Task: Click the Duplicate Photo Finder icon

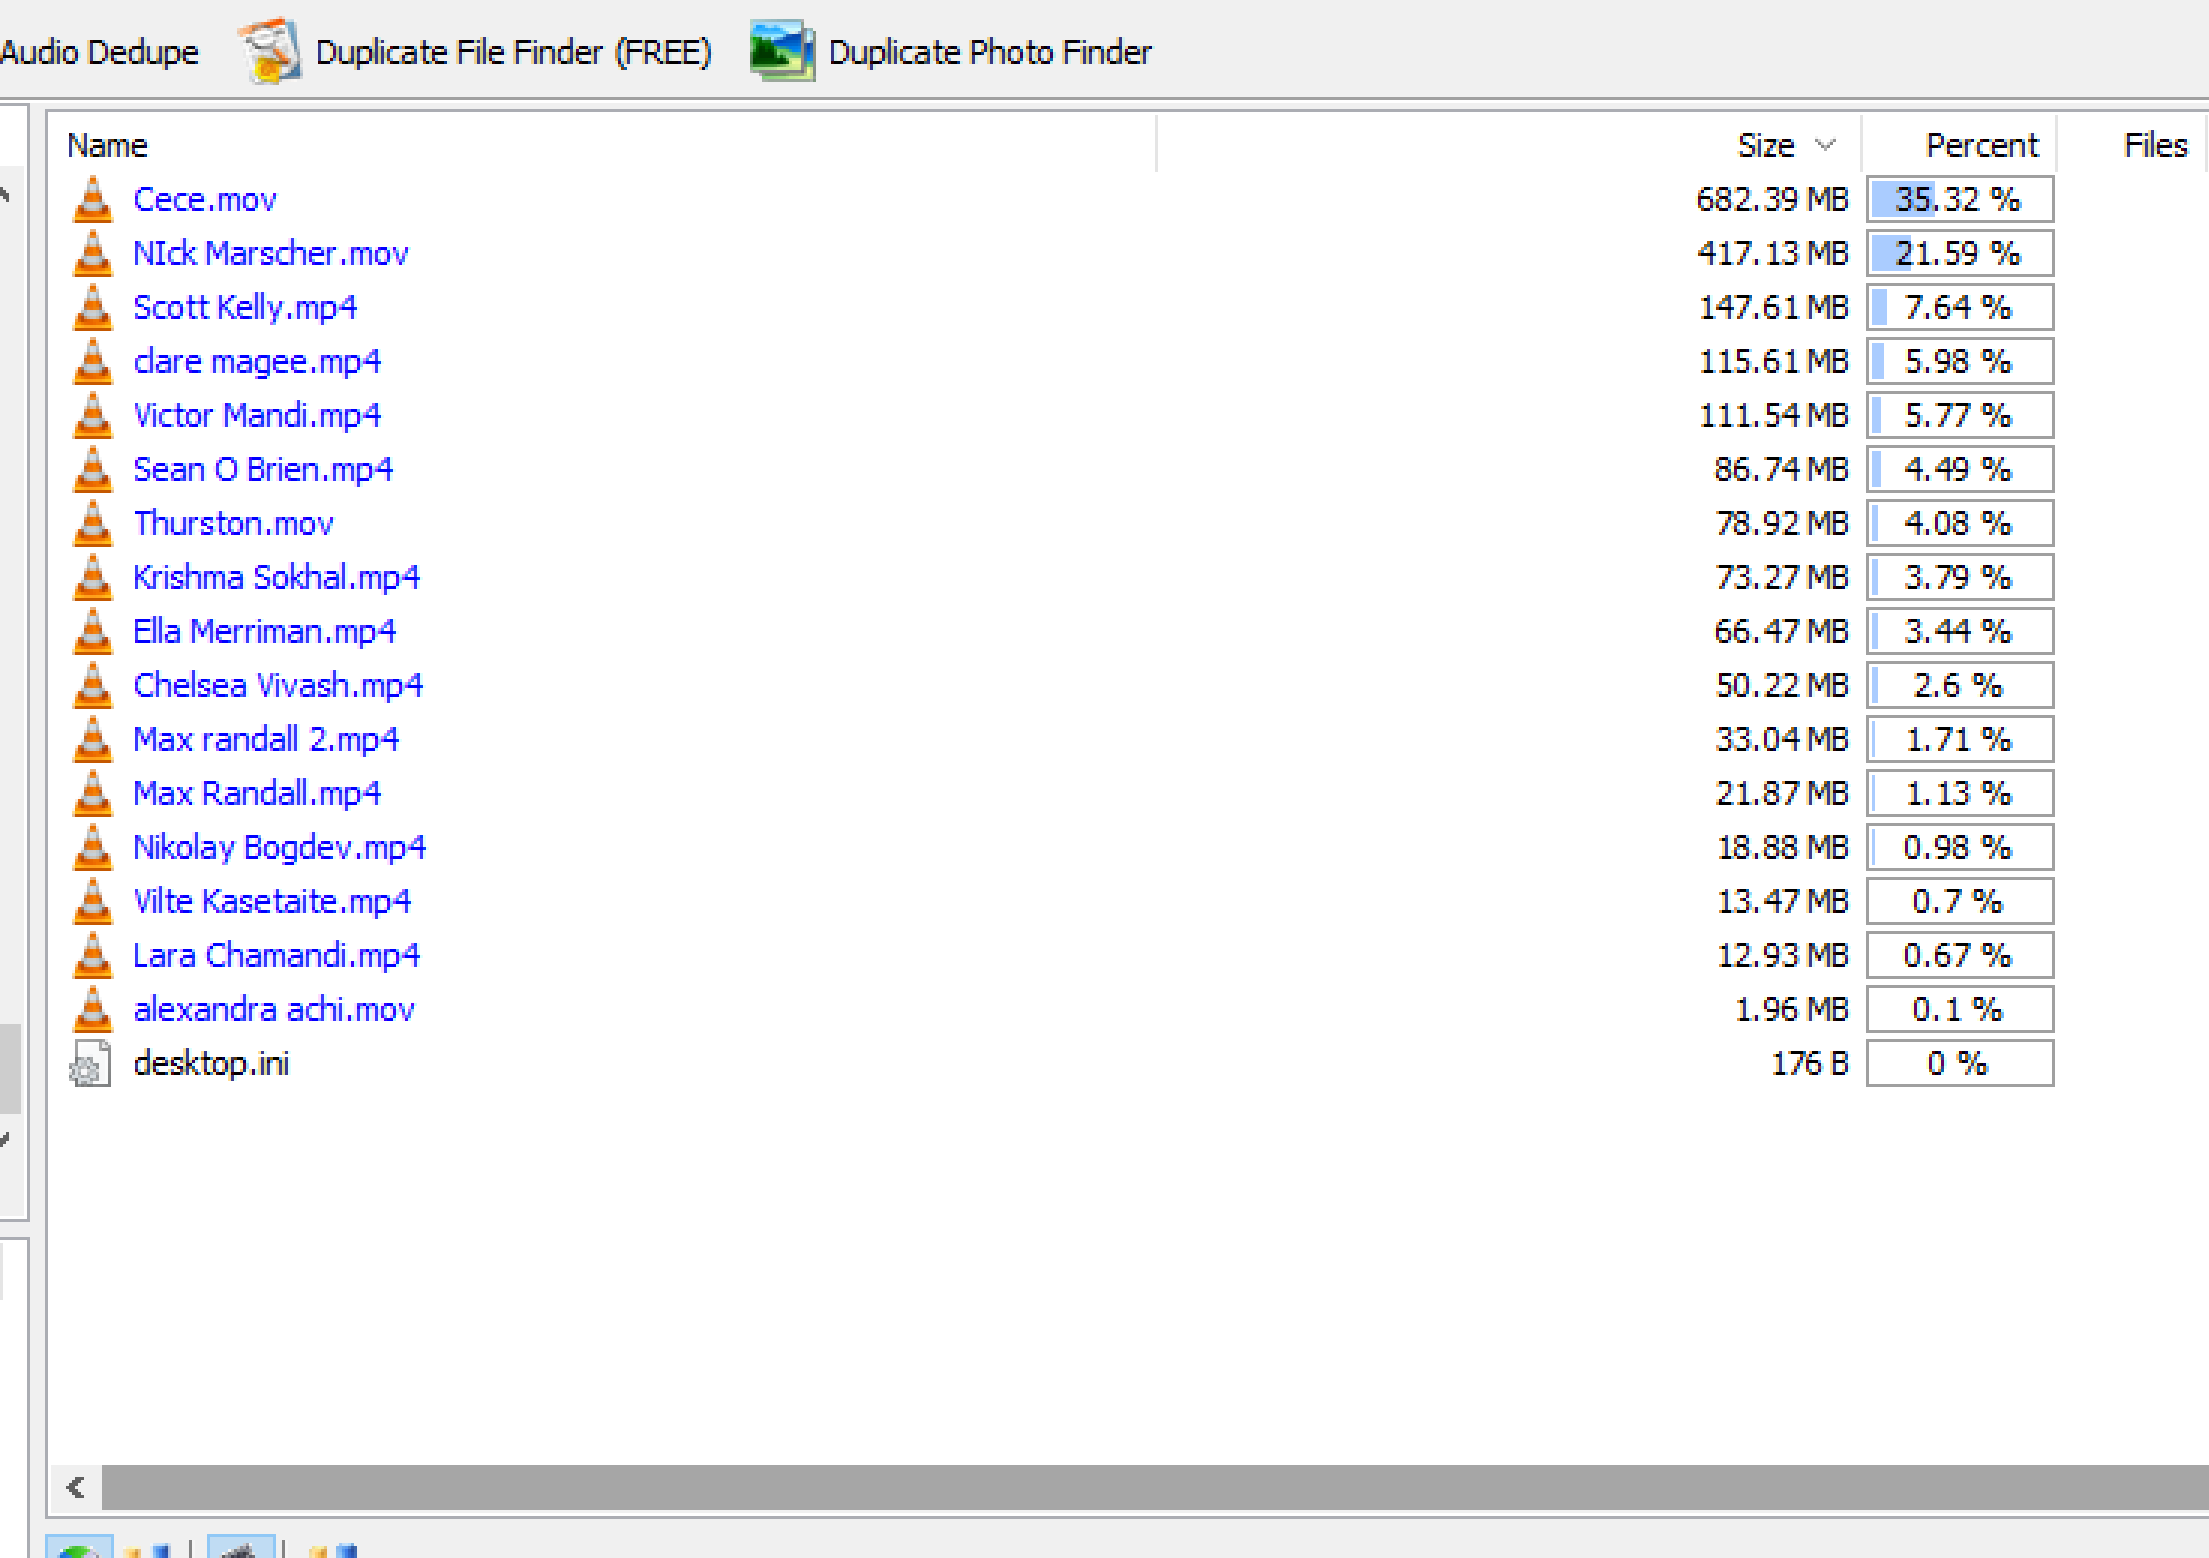Action: click(782, 51)
